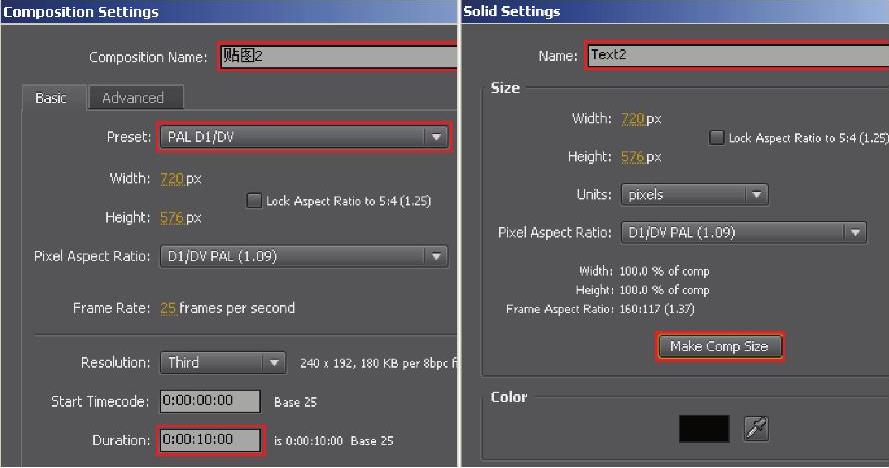Open Resolution dropdown showing Third
889x468 pixels.
(223, 362)
